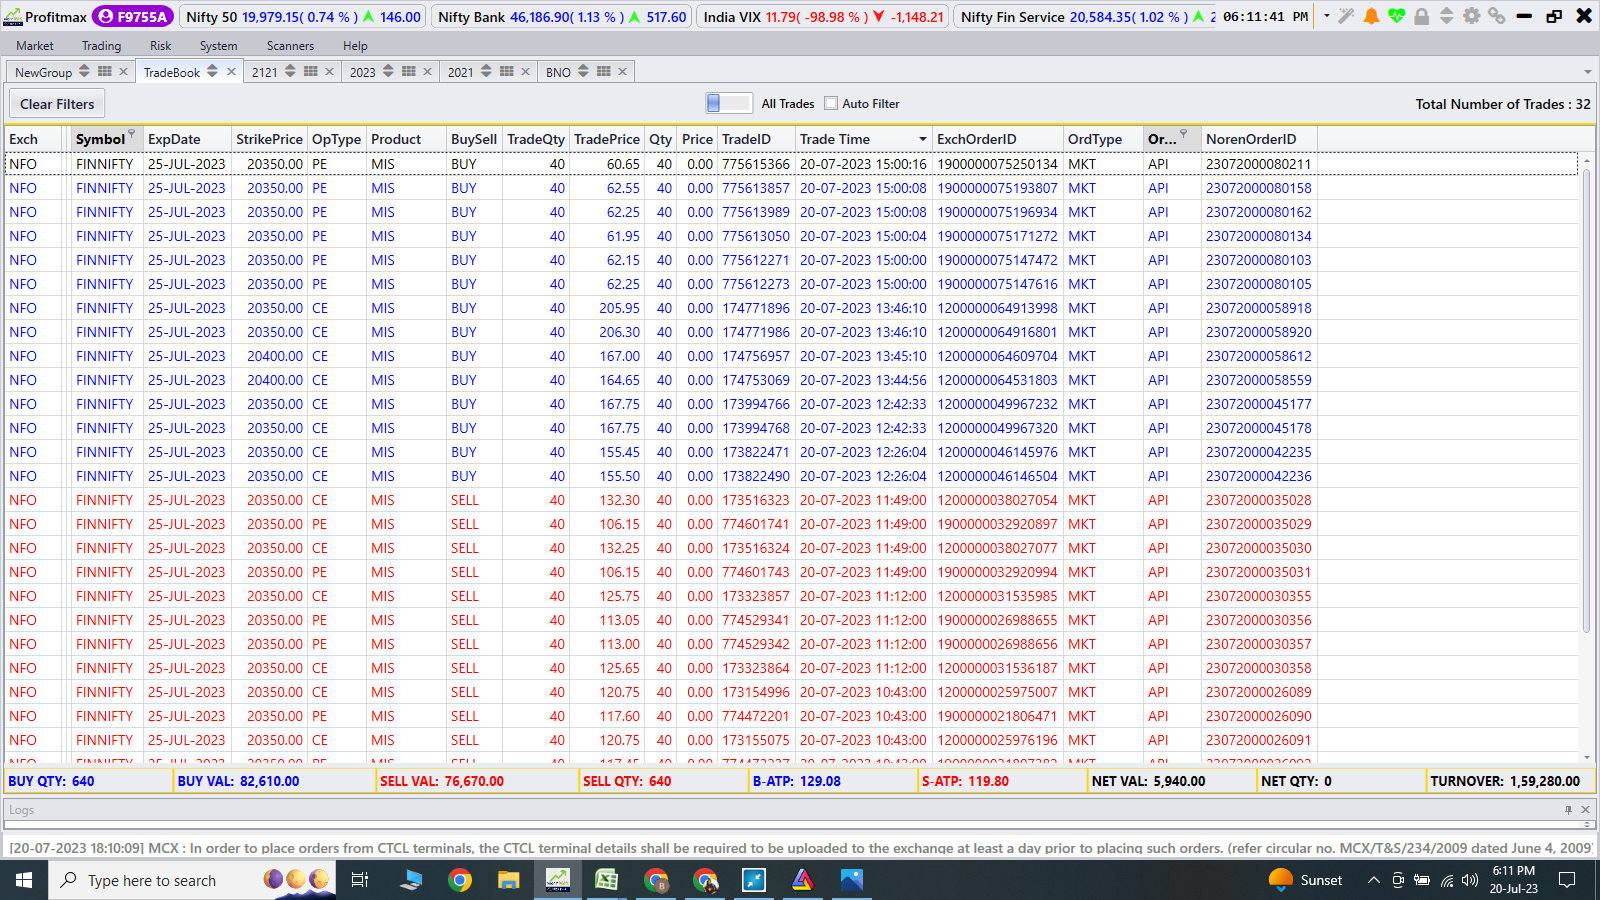Close the BNO tab

click(x=623, y=71)
